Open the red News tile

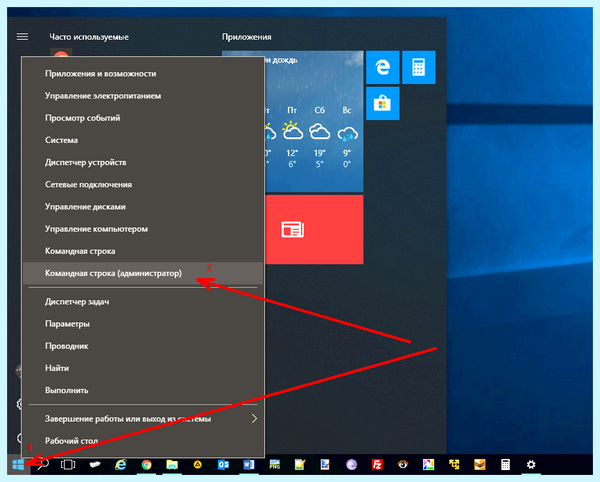click(314, 230)
